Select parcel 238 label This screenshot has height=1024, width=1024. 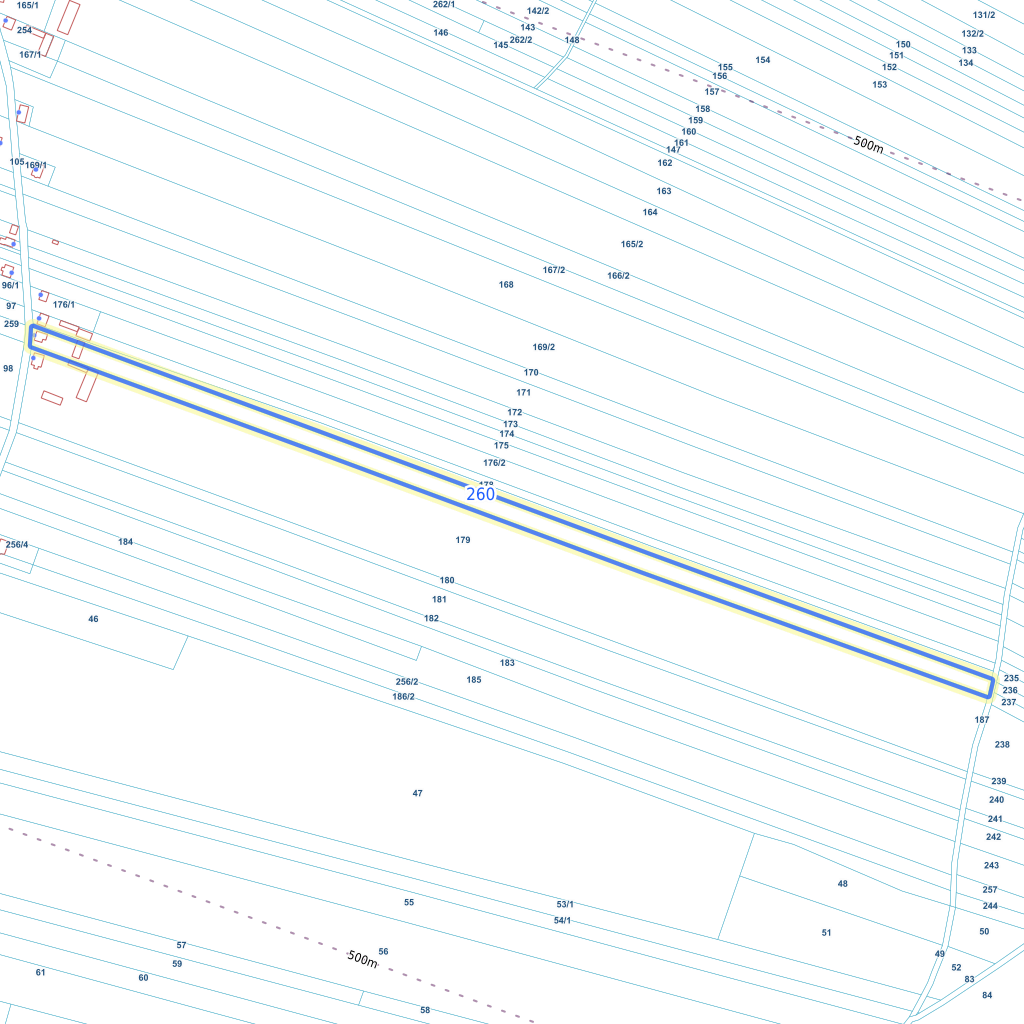1002,745
